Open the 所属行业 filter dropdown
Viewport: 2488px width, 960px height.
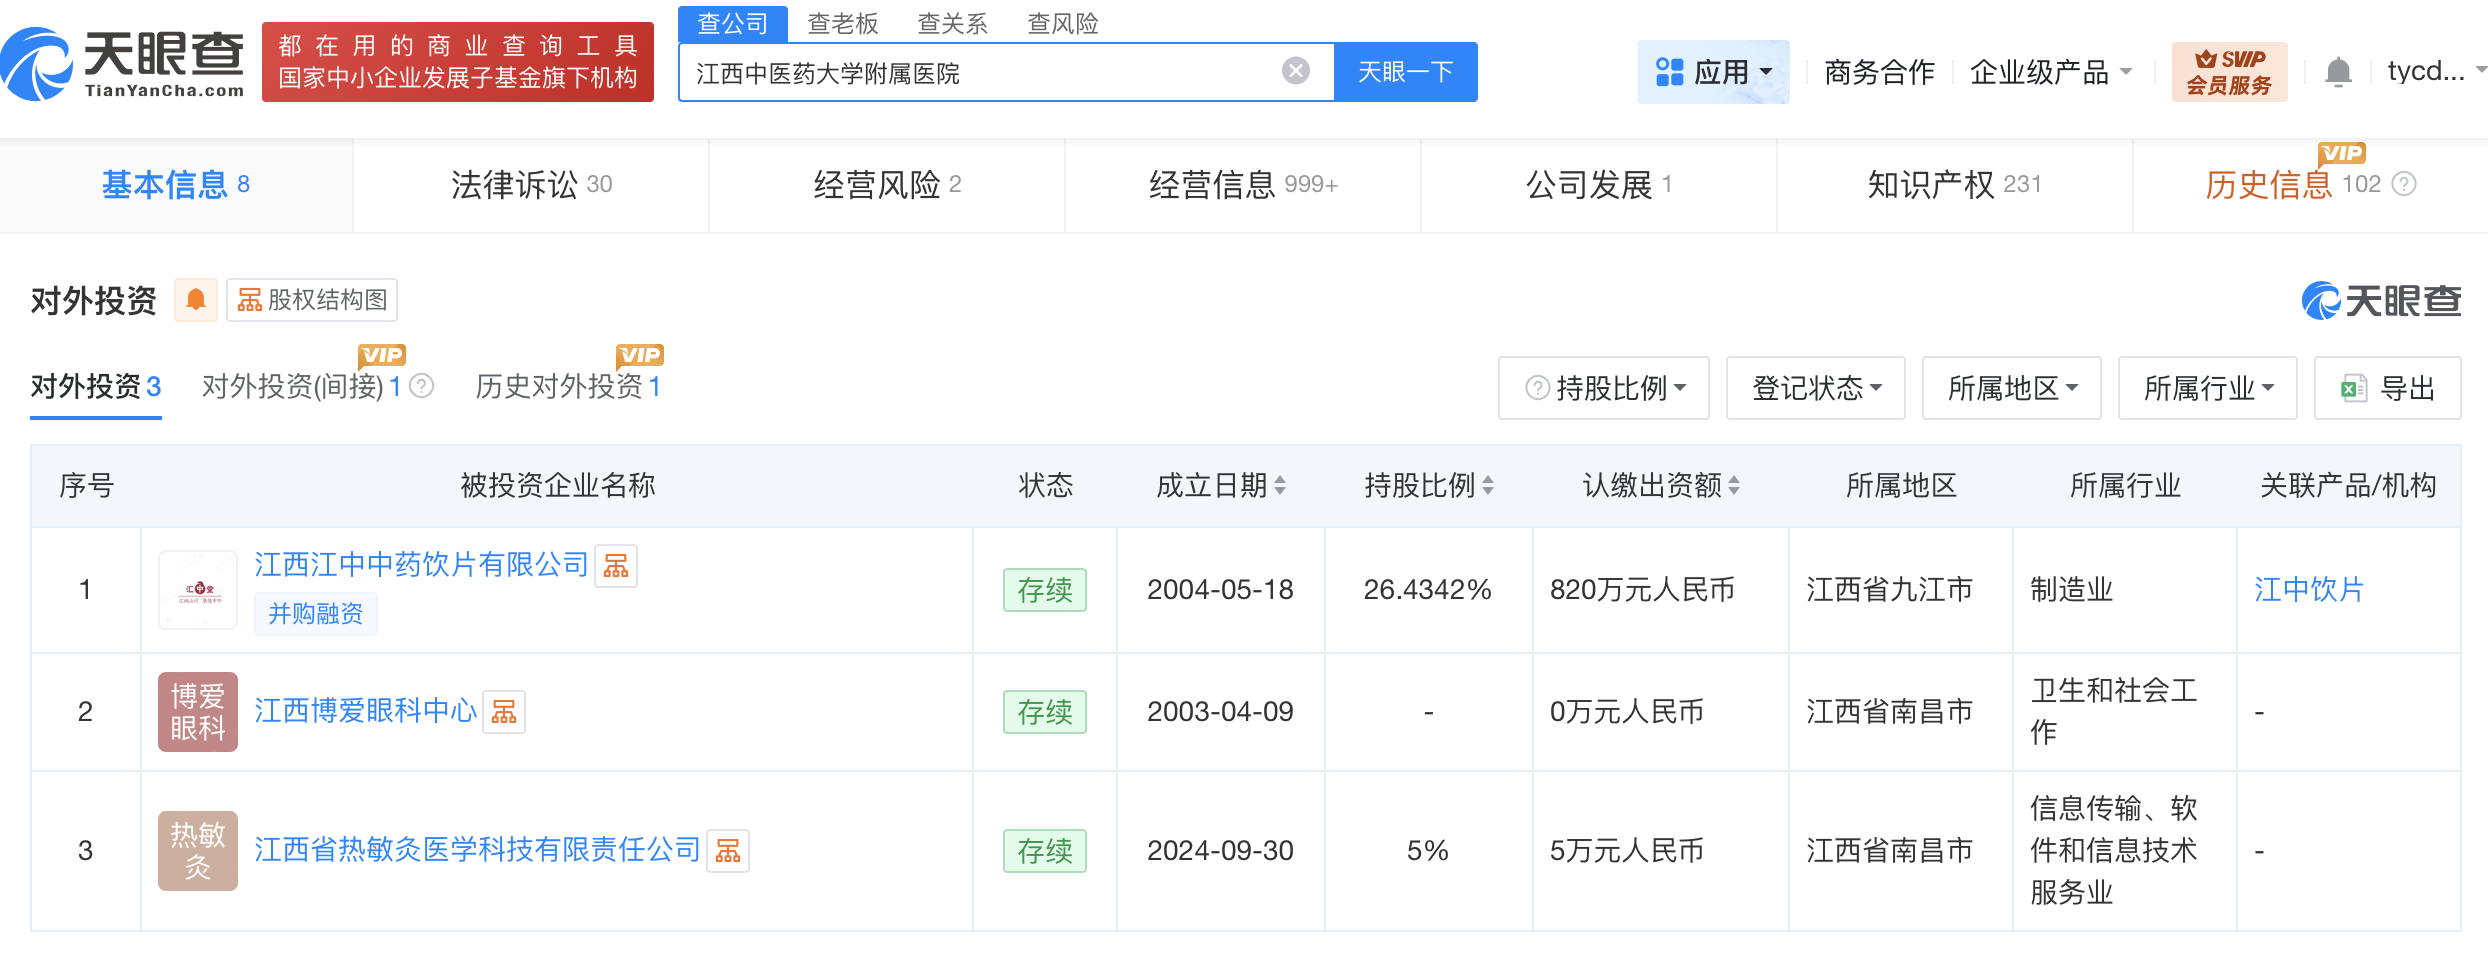click(2208, 388)
